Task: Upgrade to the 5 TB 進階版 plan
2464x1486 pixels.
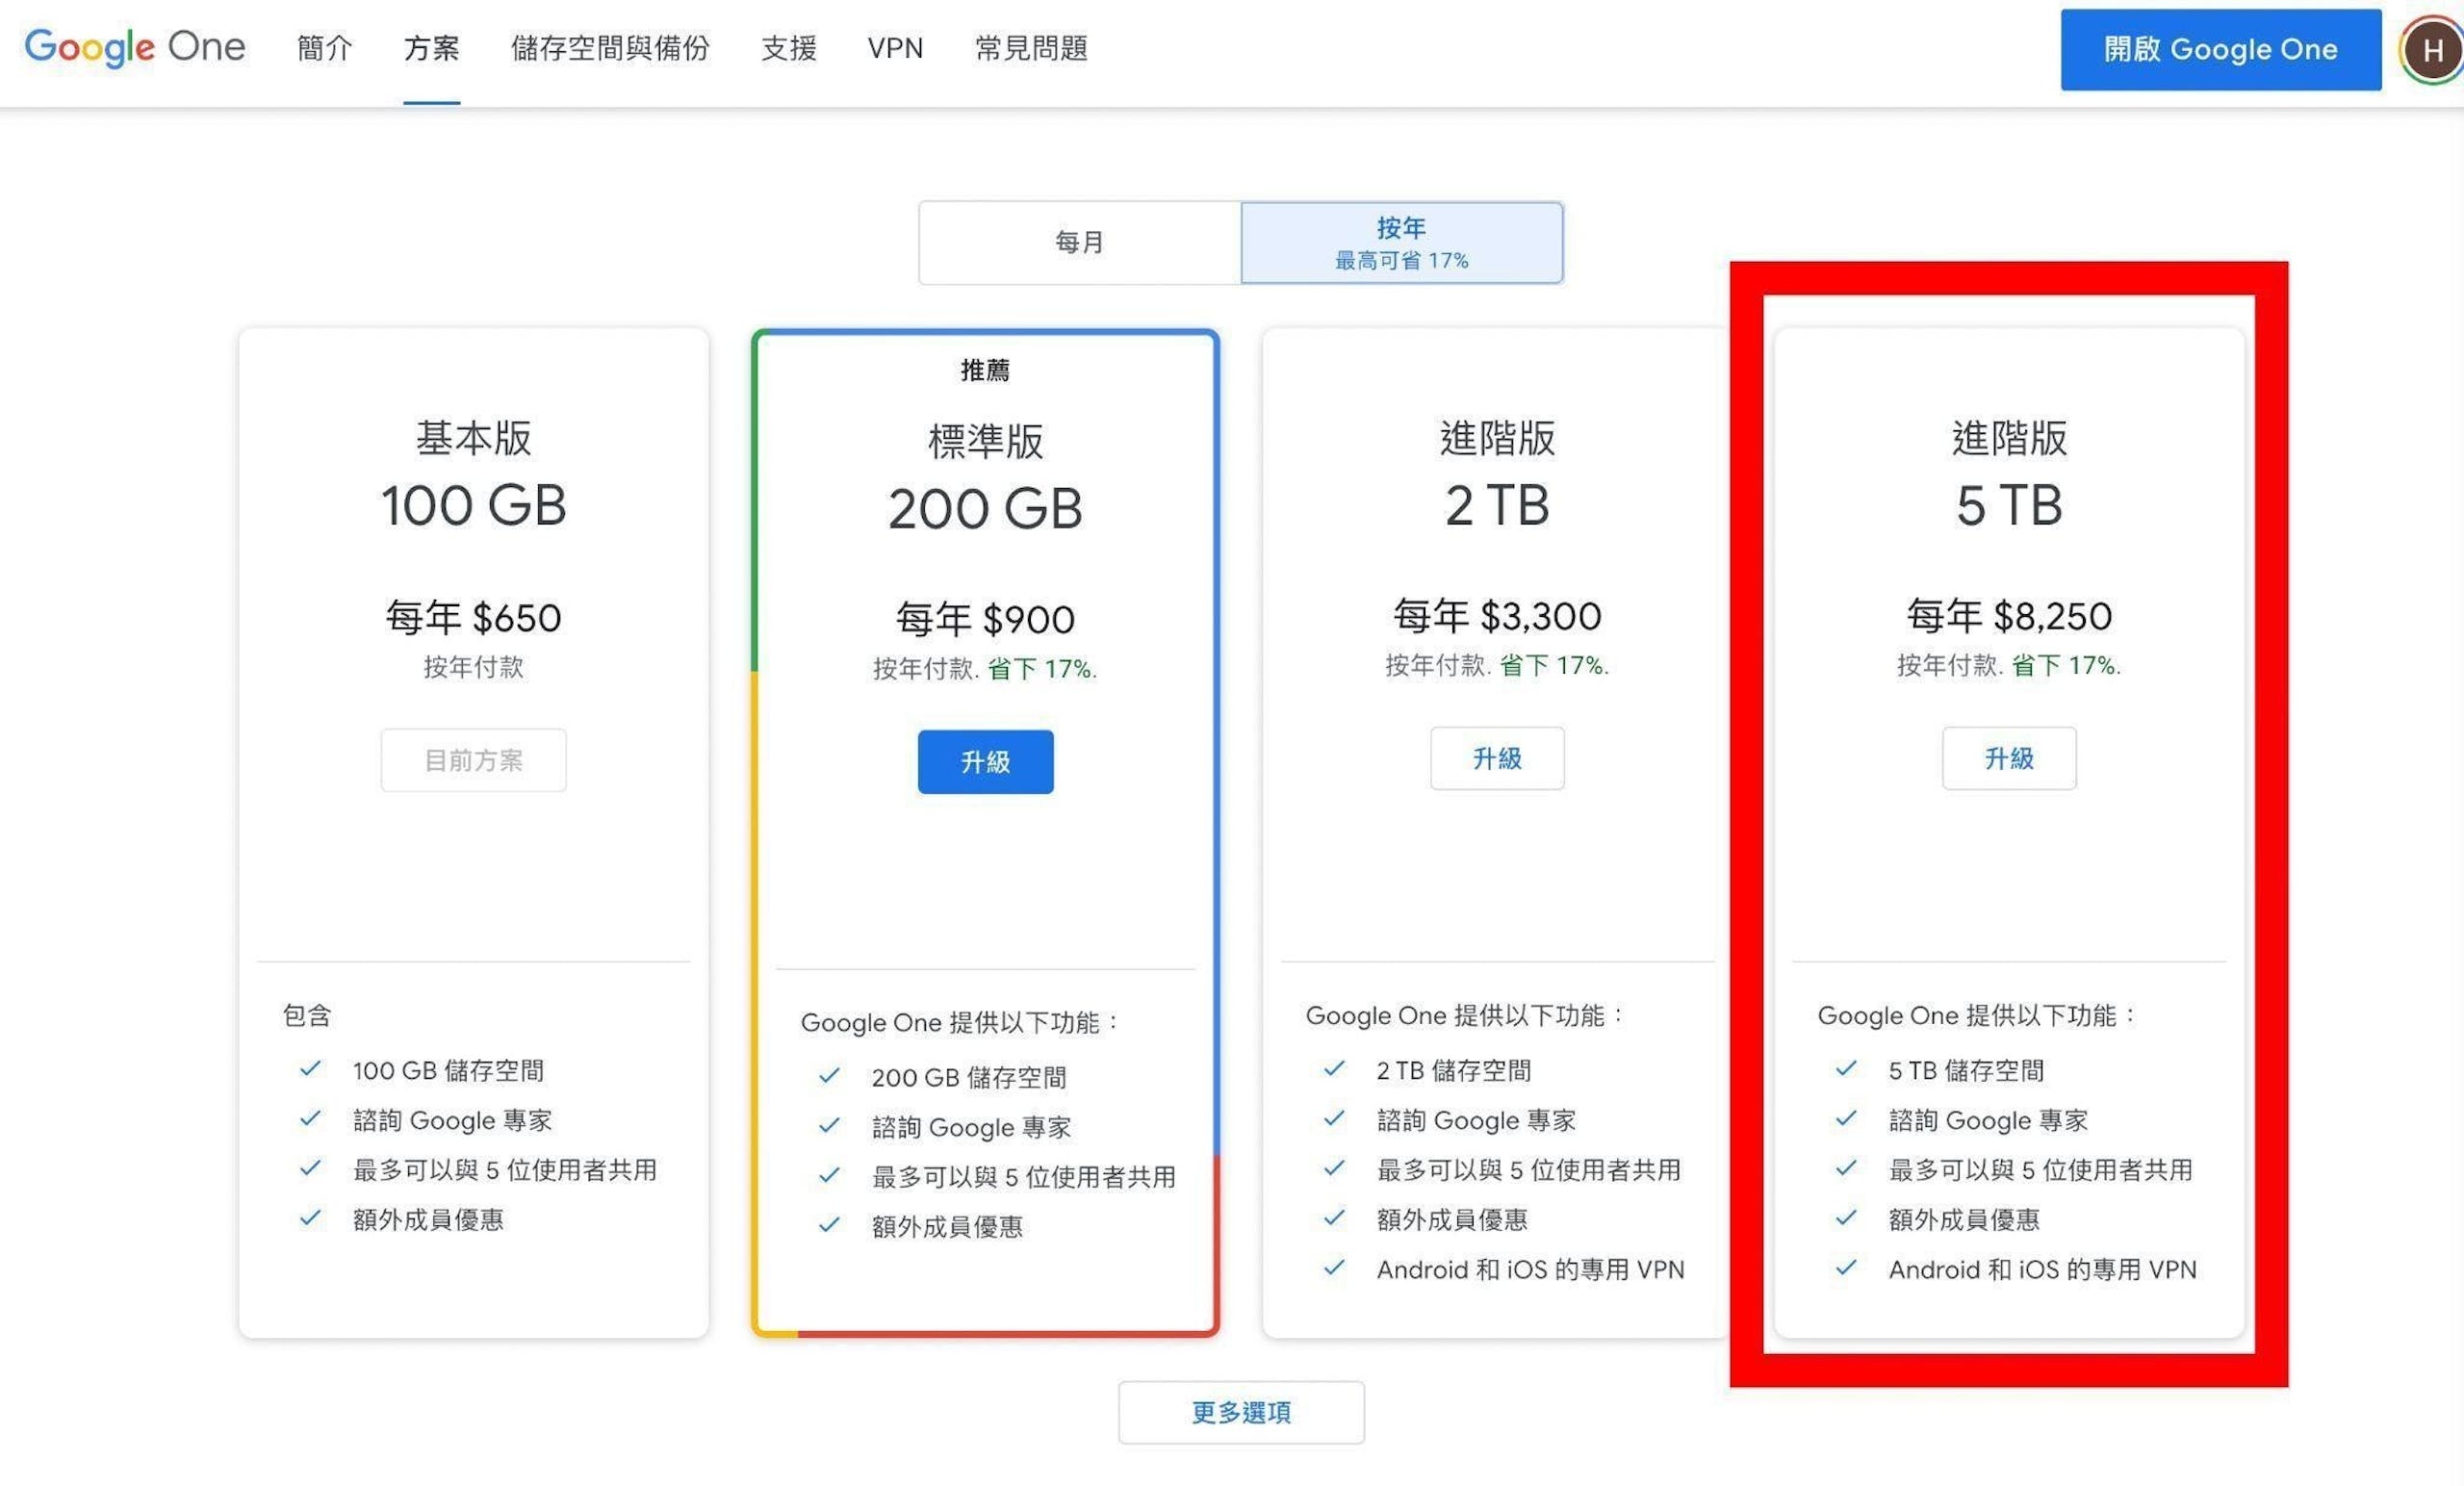Action: (x=2010, y=758)
